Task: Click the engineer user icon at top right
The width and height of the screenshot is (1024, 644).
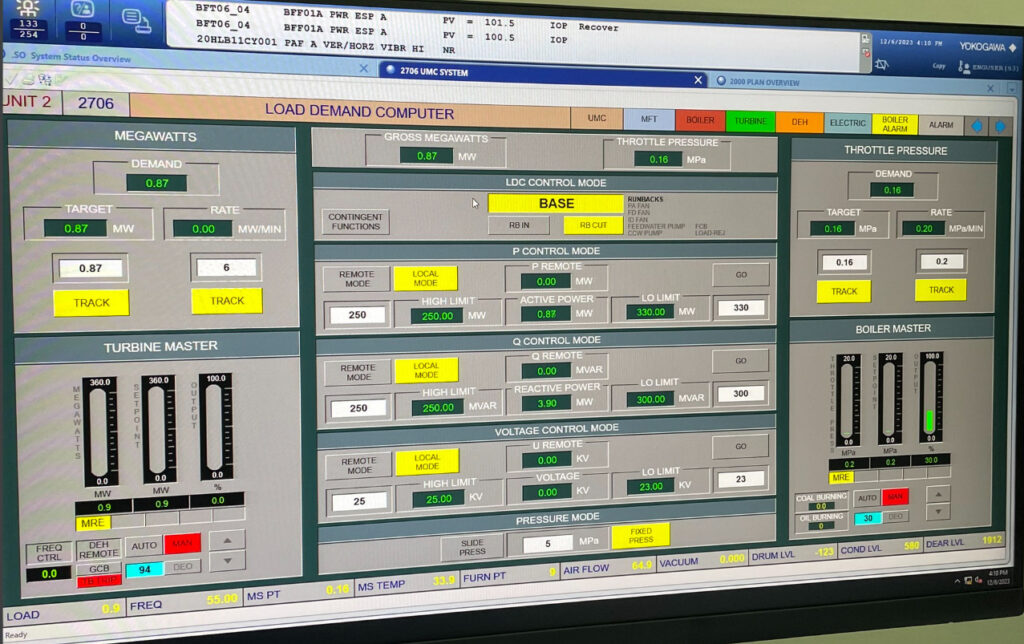Action: (x=965, y=67)
